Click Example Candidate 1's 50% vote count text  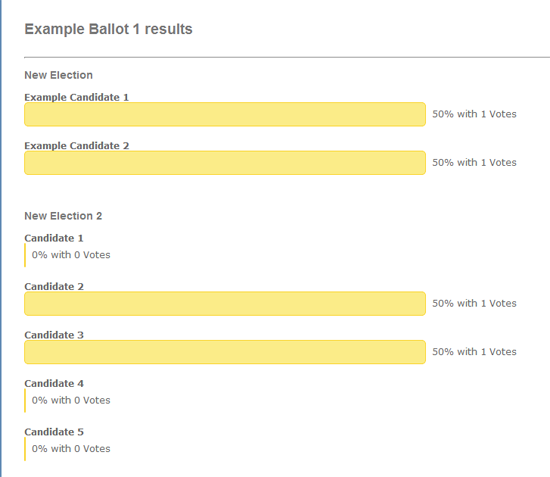click(x=474, y=114)
